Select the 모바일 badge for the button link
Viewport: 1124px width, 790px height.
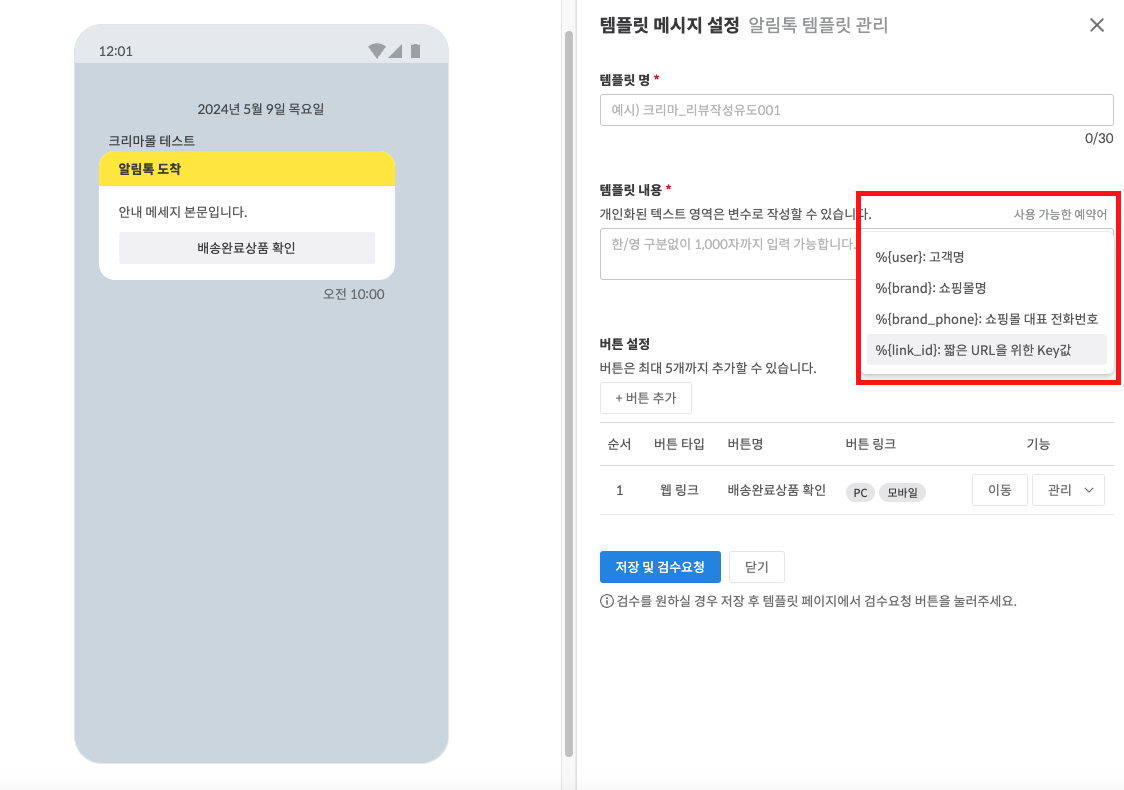click(901, 491)
